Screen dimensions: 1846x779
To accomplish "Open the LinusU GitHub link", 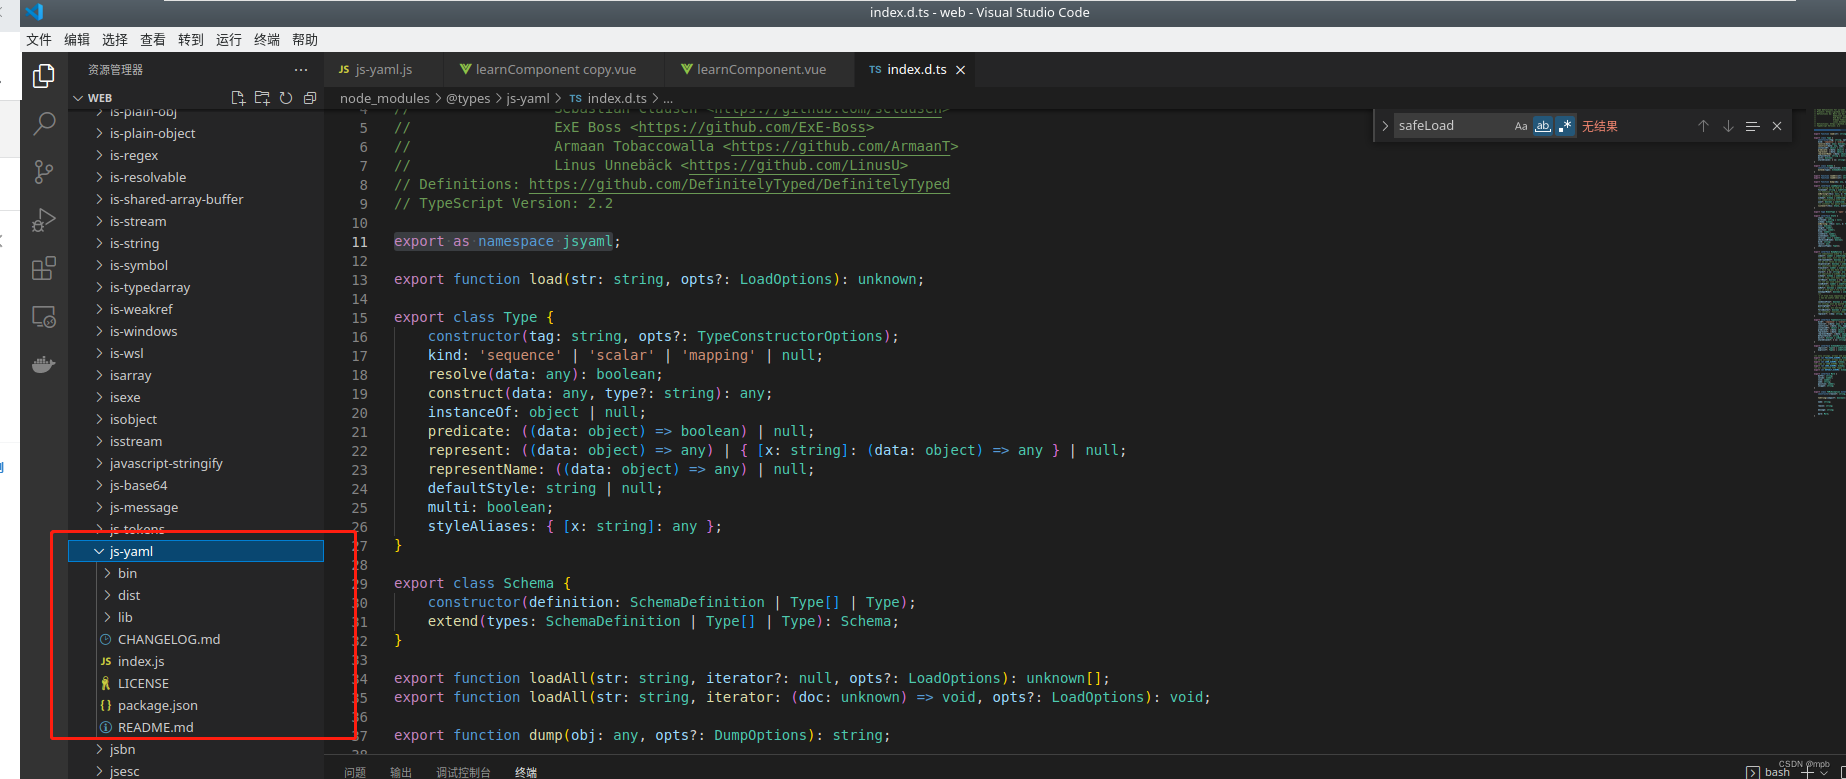I will coord(794,165).
